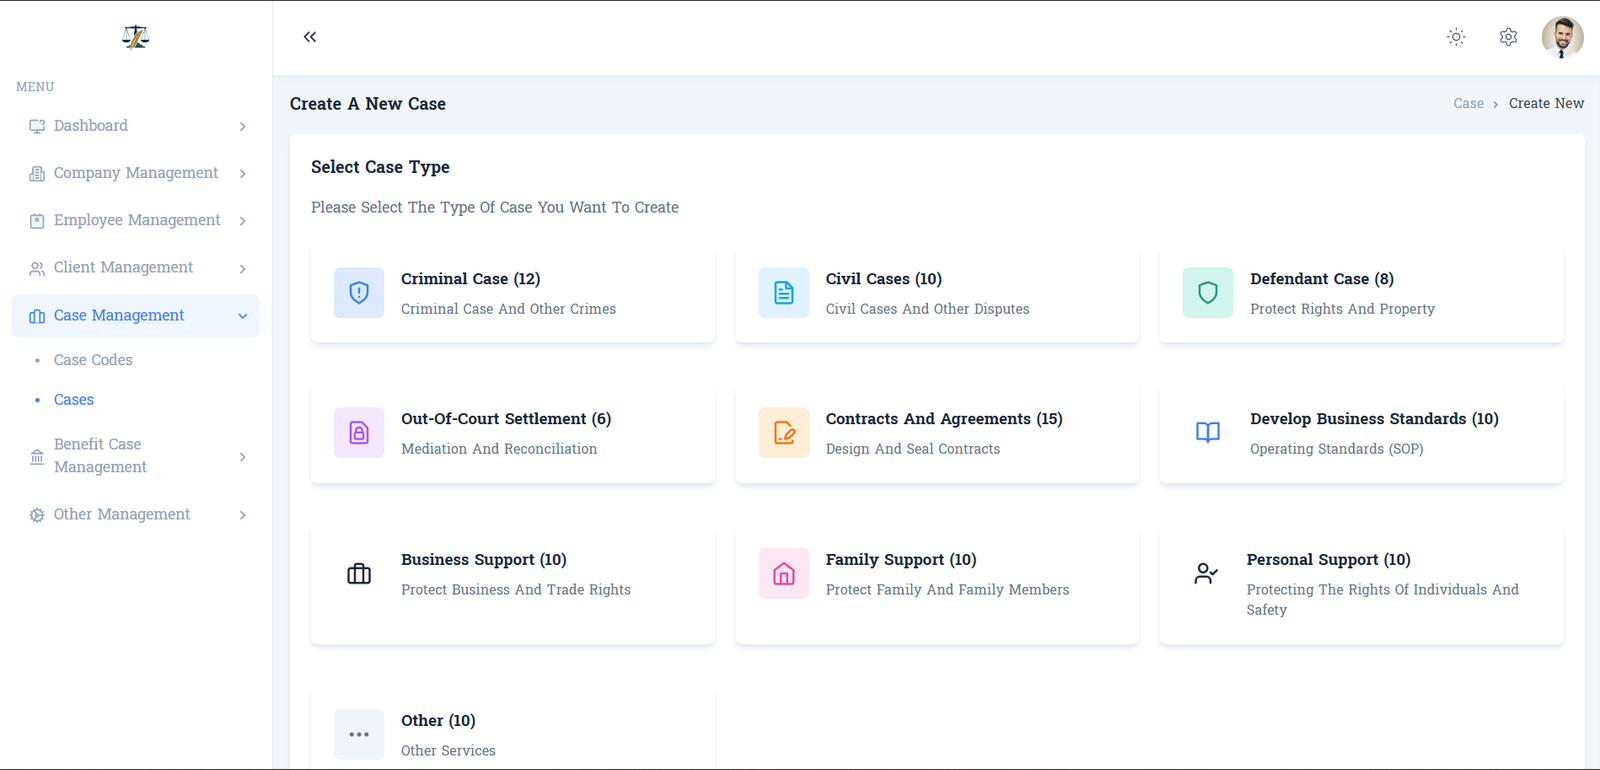Click the Contracts And Agreements edit icon
The image size is (1600, 770).
coord(783,433)
